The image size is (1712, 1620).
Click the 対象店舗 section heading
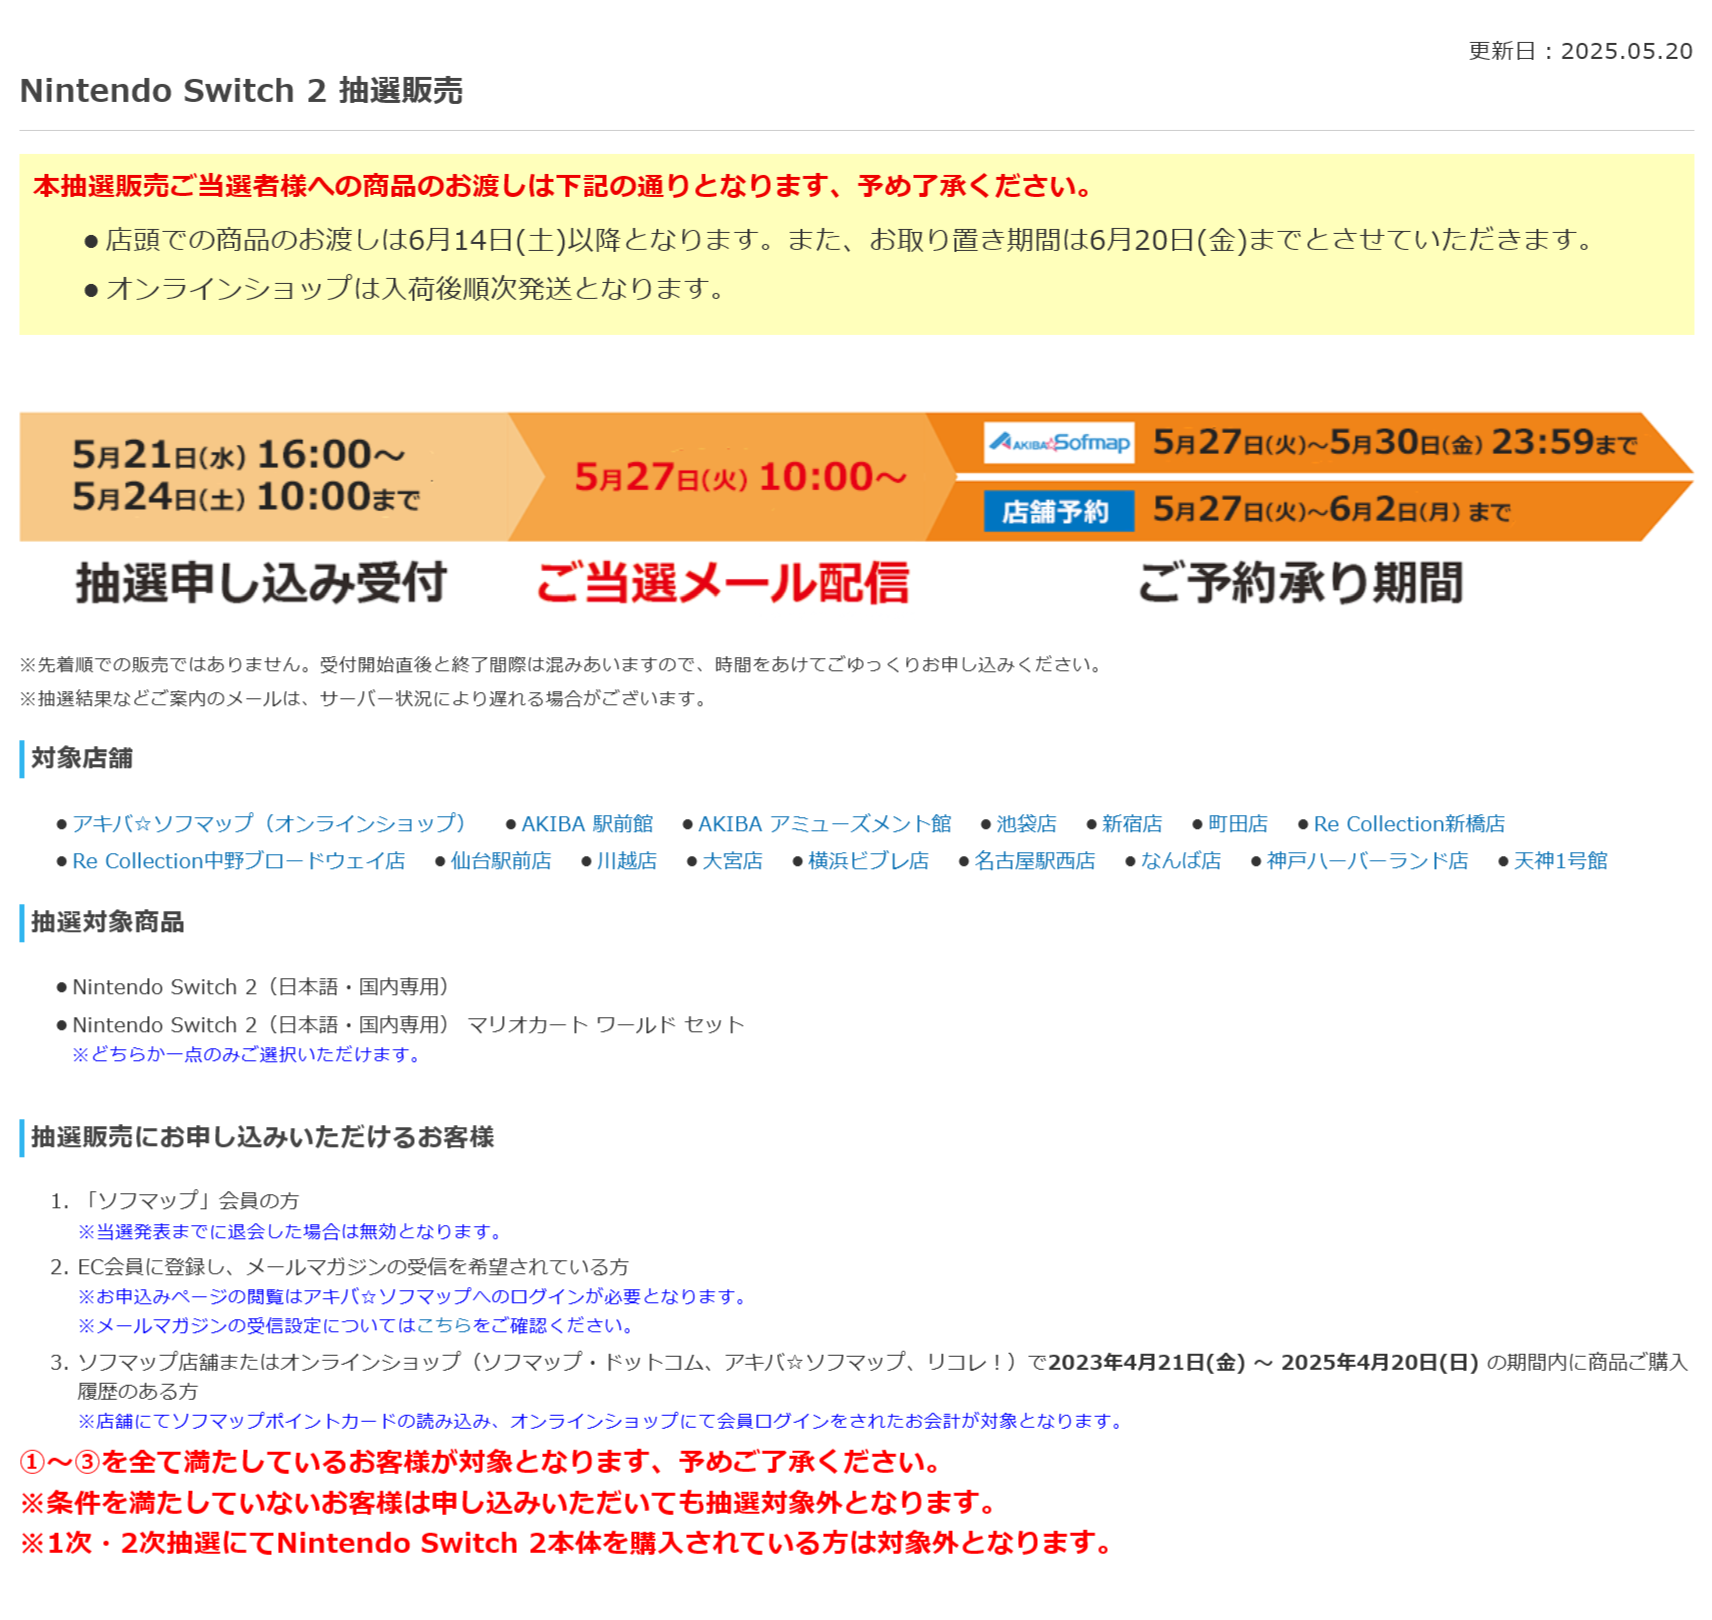[x=82, y=758]
